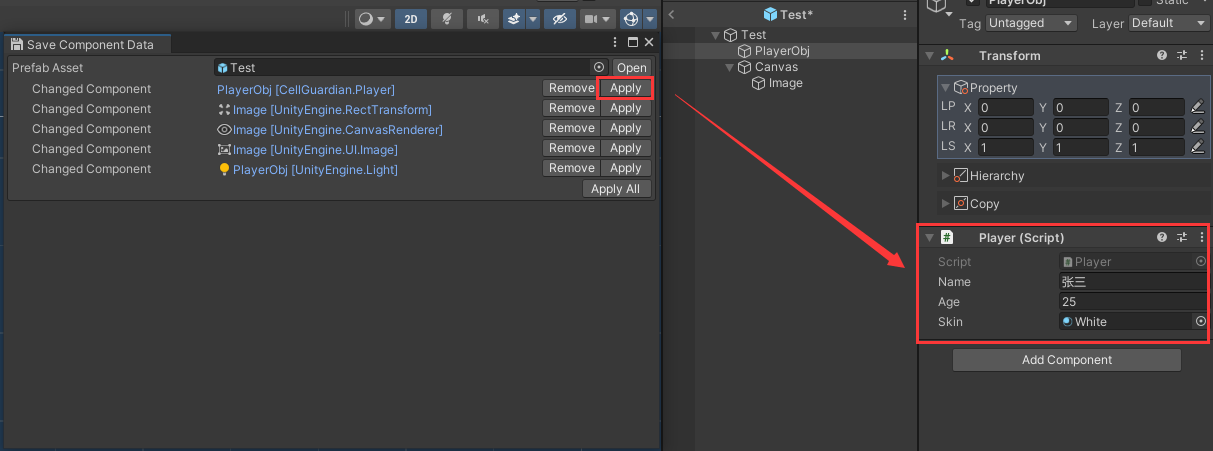Collapse the Transform component
Viewport: 1213px width, 451px height.
point(930,56)
